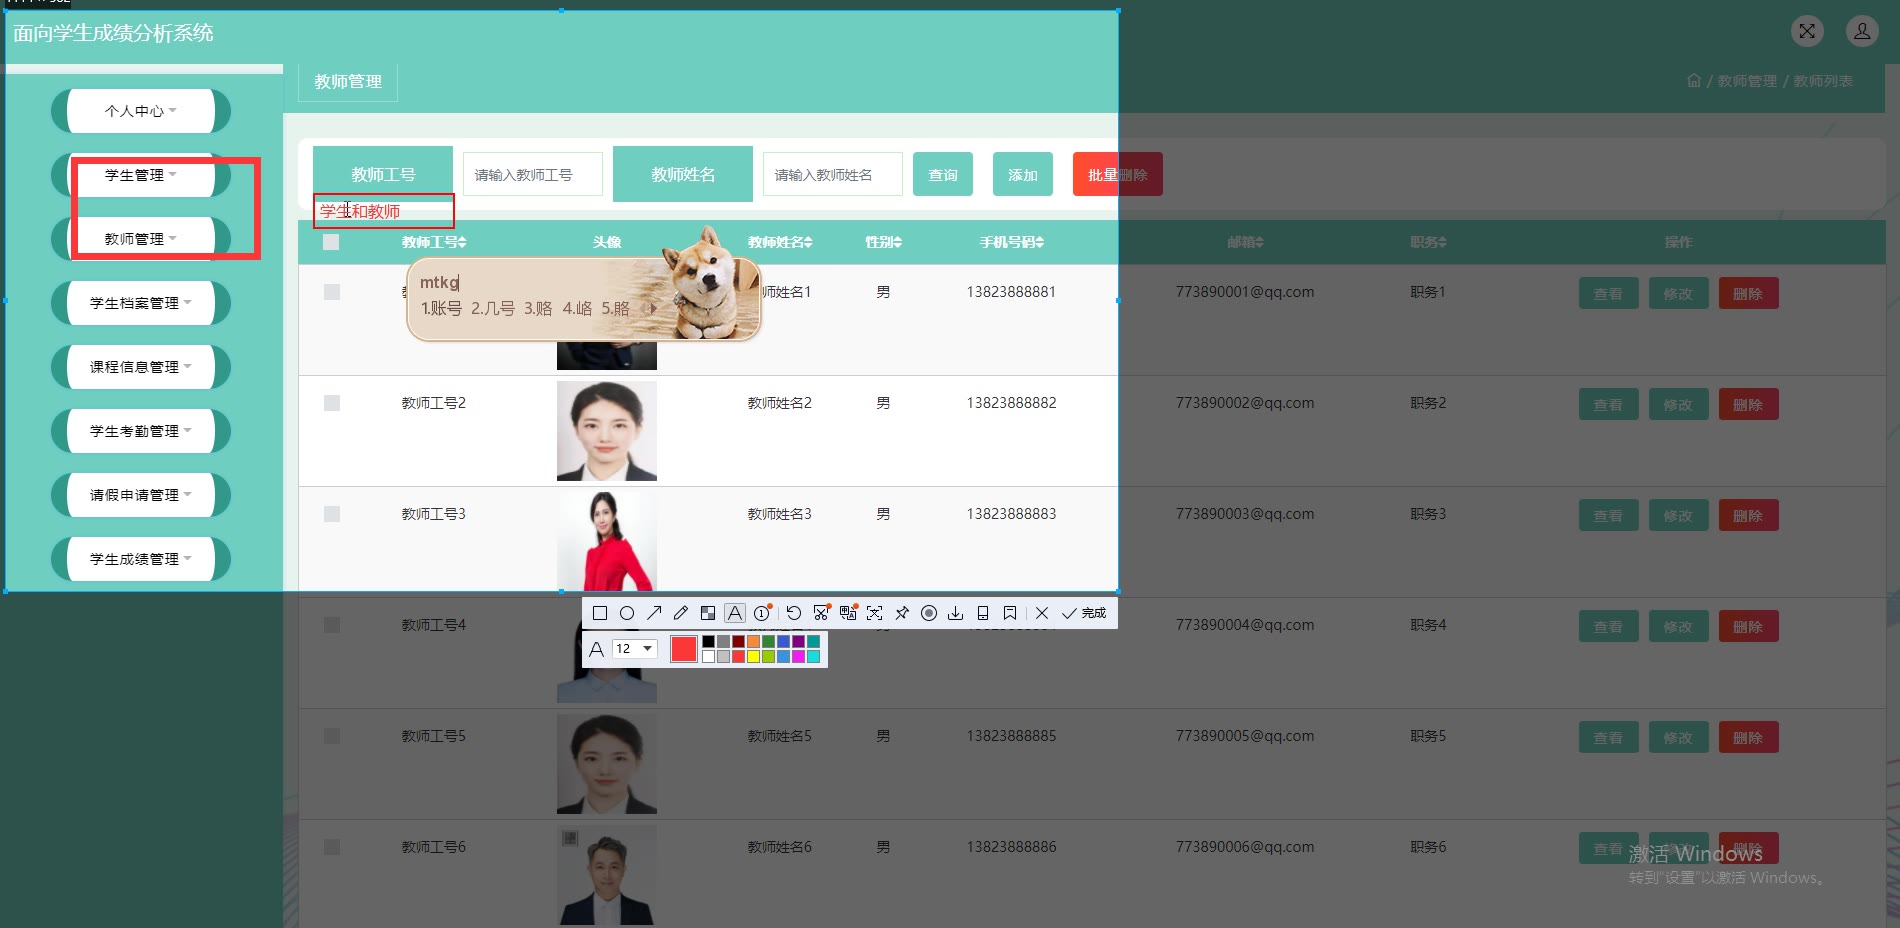The height and width of the screenshot is (928, 1900).
Task: Click the text recognition OCR icon
Action: pos(875,613)
